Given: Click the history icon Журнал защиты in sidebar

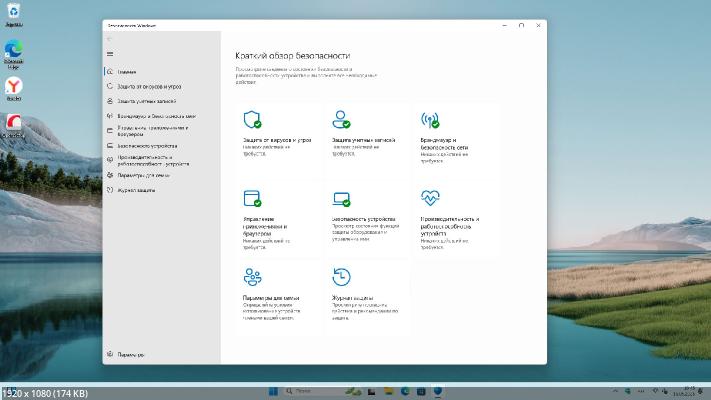Looking at the screenshot, I should pyautogui.click(x=110, y=190).
